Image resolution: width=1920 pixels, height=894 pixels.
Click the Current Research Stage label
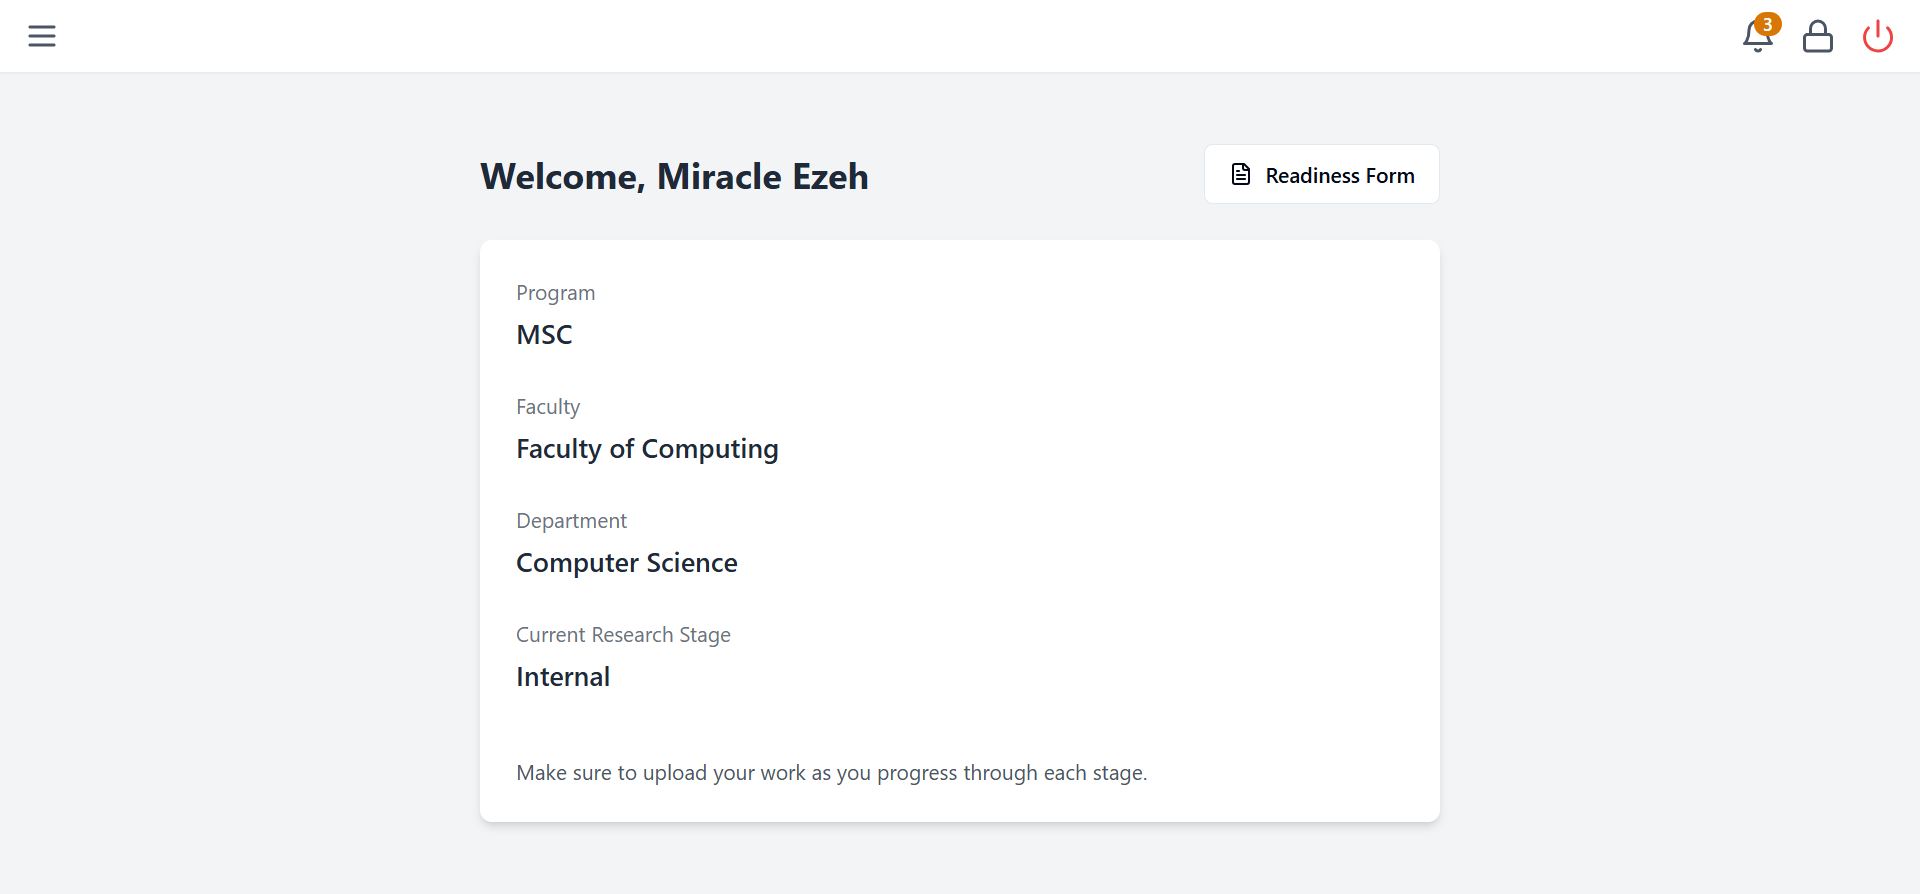click(x=623, y=635)
